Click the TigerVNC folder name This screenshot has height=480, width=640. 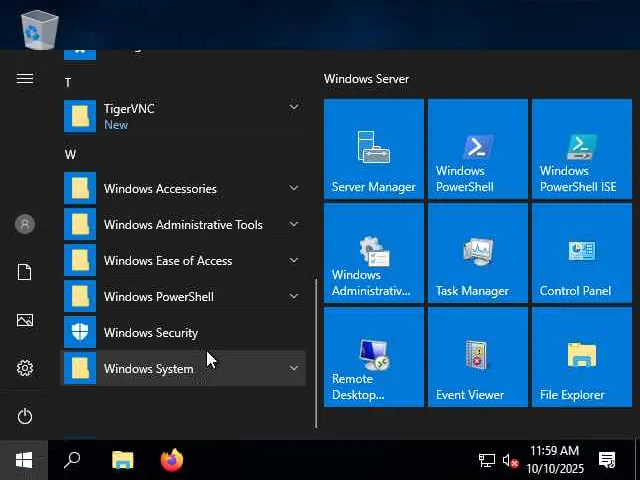[x=129, y=109]
